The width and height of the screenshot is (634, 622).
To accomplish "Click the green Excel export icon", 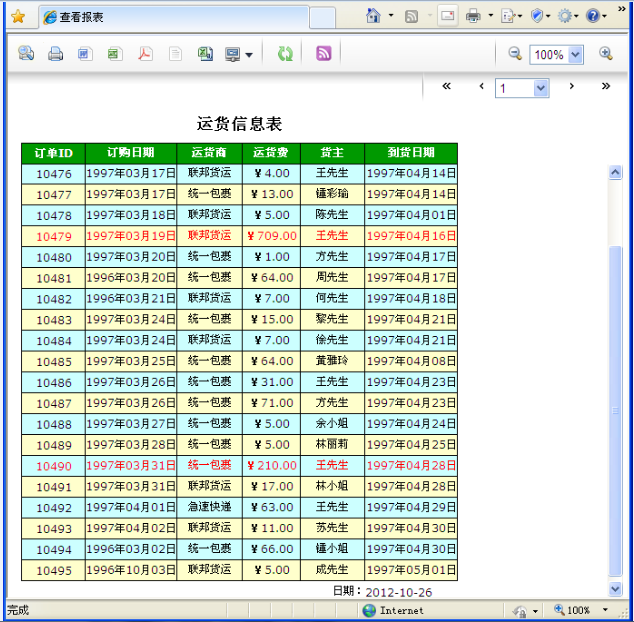I will click(x=205, y=54).
